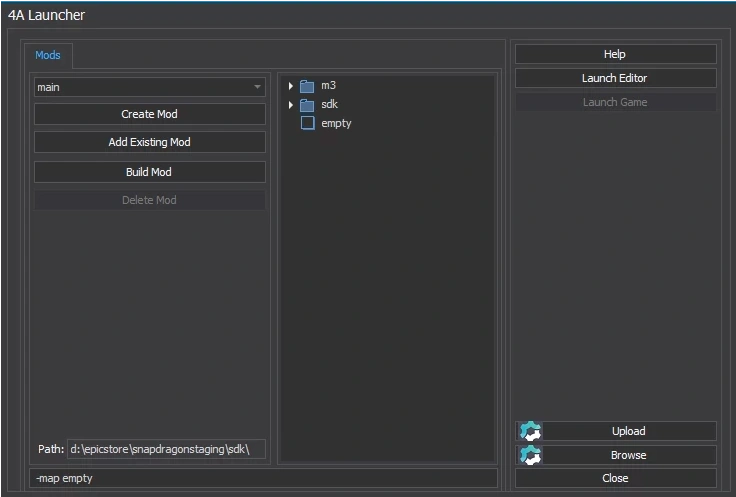Viewport: 736px width, 497px height.
Task: Click the Create Mod button
Action: click(x=150, y=114)
